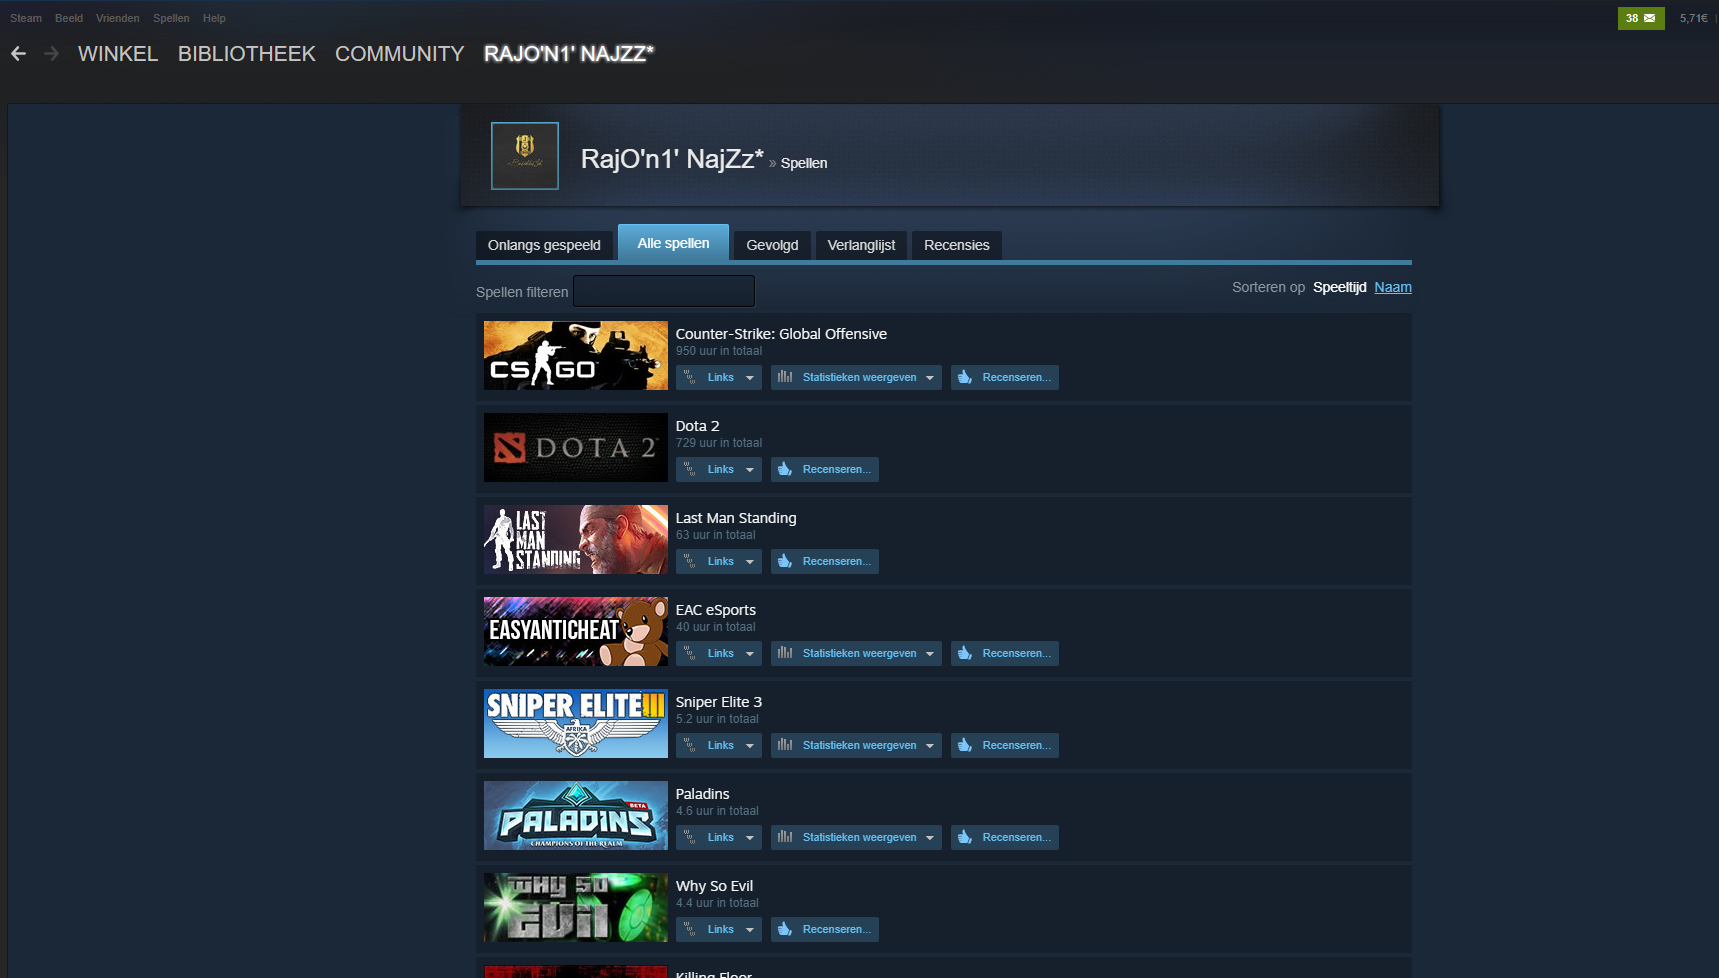This screenshot has height=978, width=1719.
Task: Click thumbs-up icon for Counter-Strike review
Action: (x=965, y=377)
